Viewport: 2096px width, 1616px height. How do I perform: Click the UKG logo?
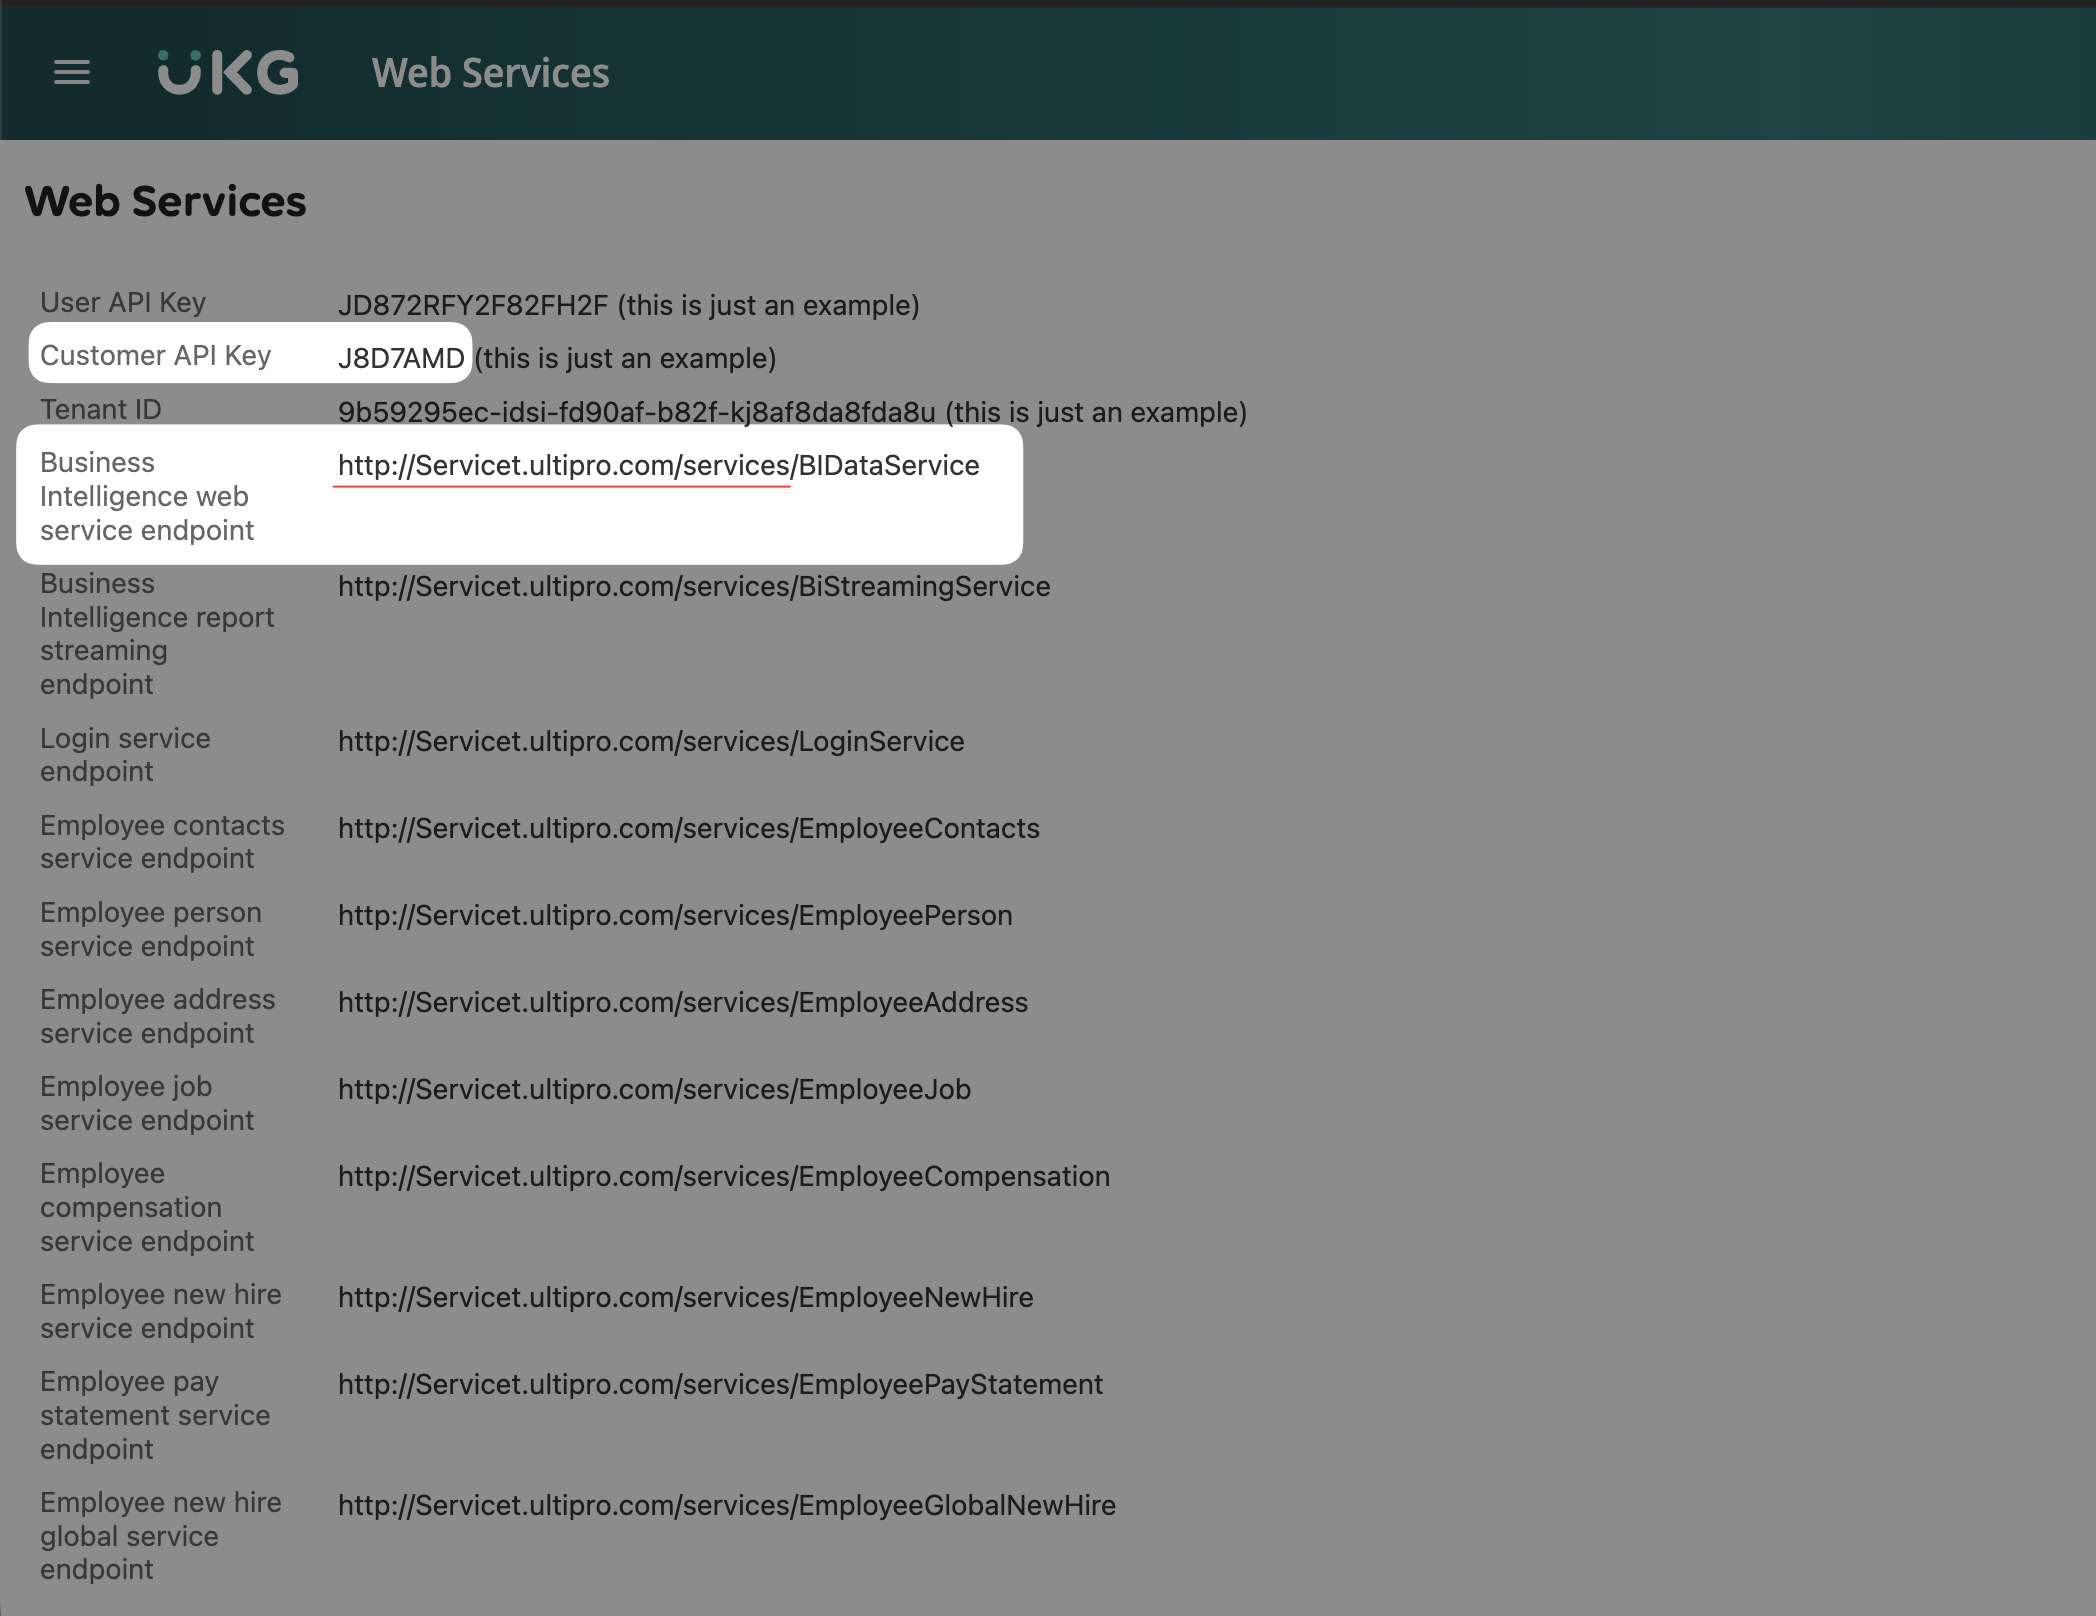(228, 73)
